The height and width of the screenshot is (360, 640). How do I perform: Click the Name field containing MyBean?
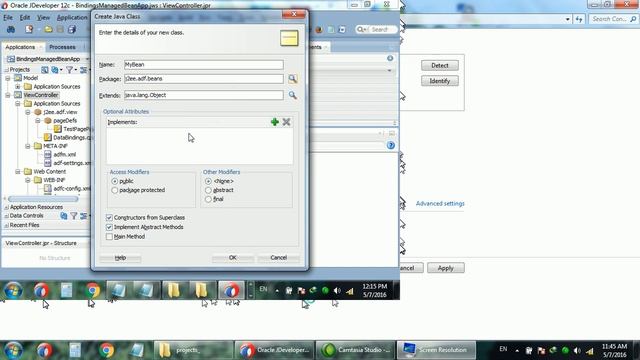coord(203,64)
